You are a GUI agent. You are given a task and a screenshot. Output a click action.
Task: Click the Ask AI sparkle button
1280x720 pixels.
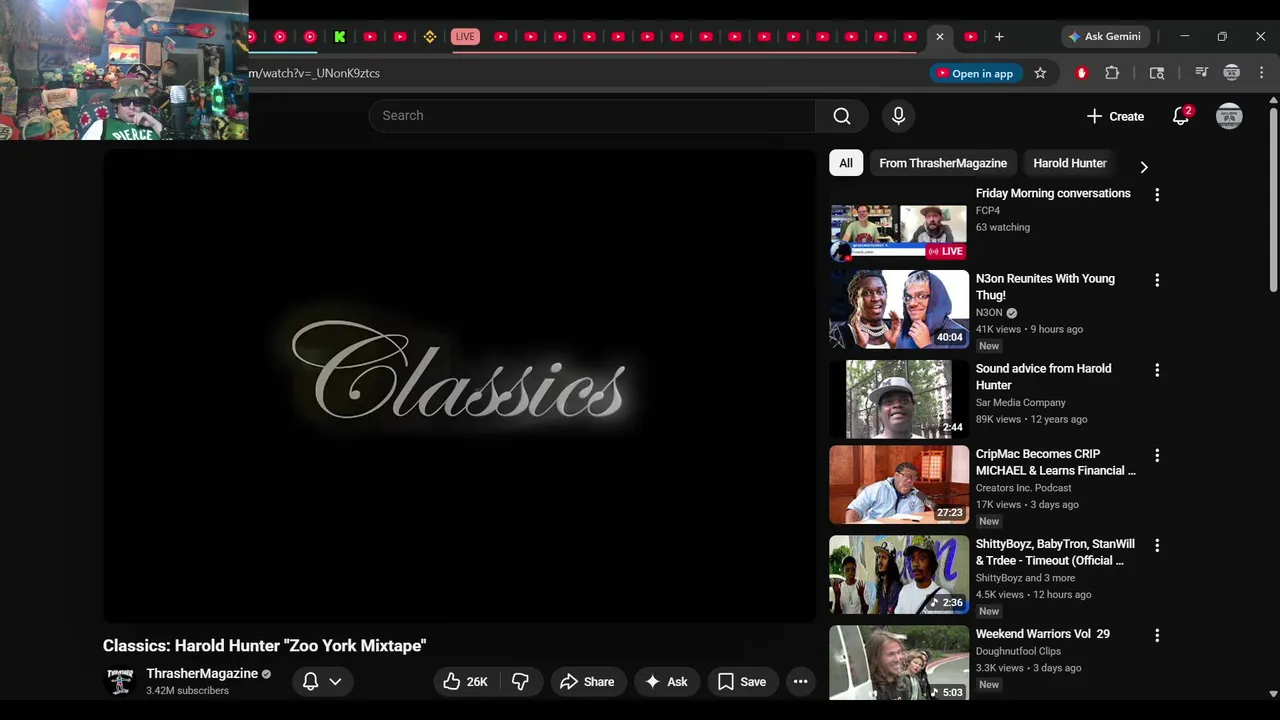click(x=667, y=682)
